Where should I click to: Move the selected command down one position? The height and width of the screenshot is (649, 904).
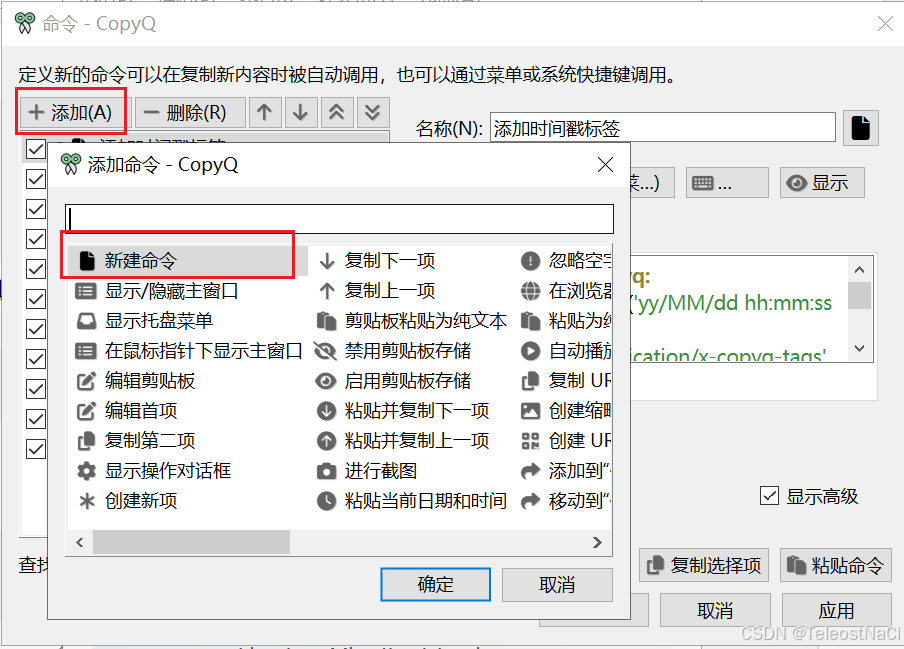pyautogui.click(x=300, y=112)
